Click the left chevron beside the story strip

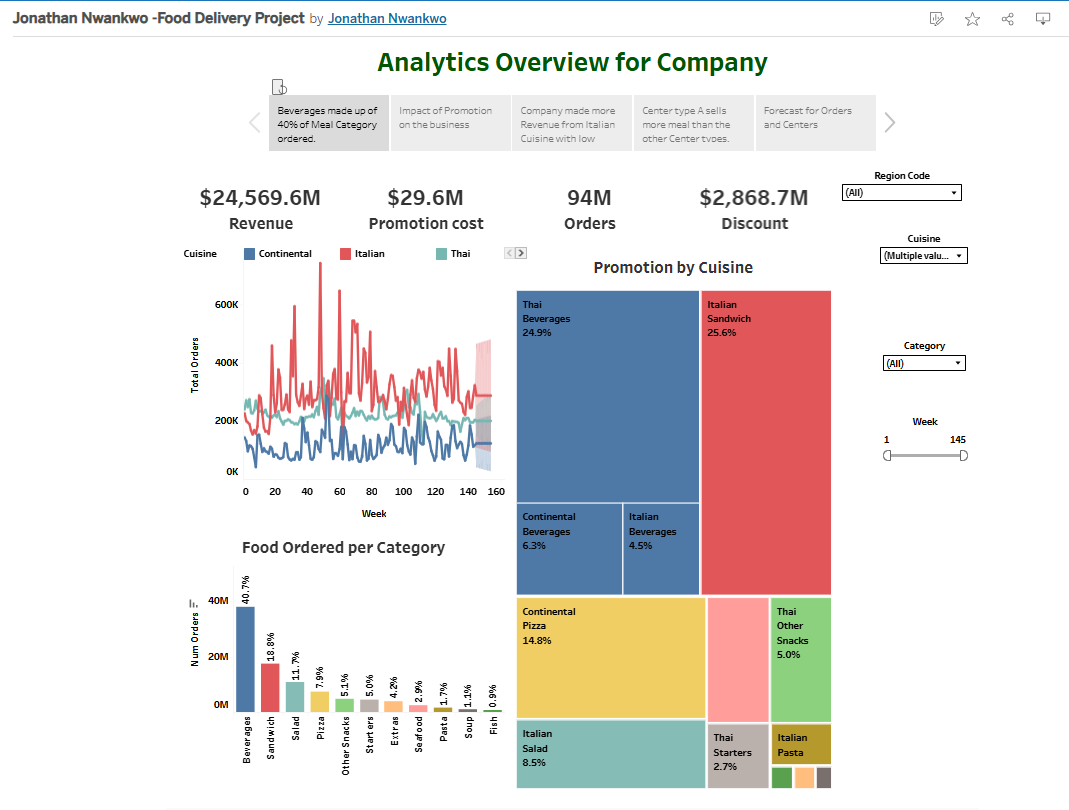254,122
